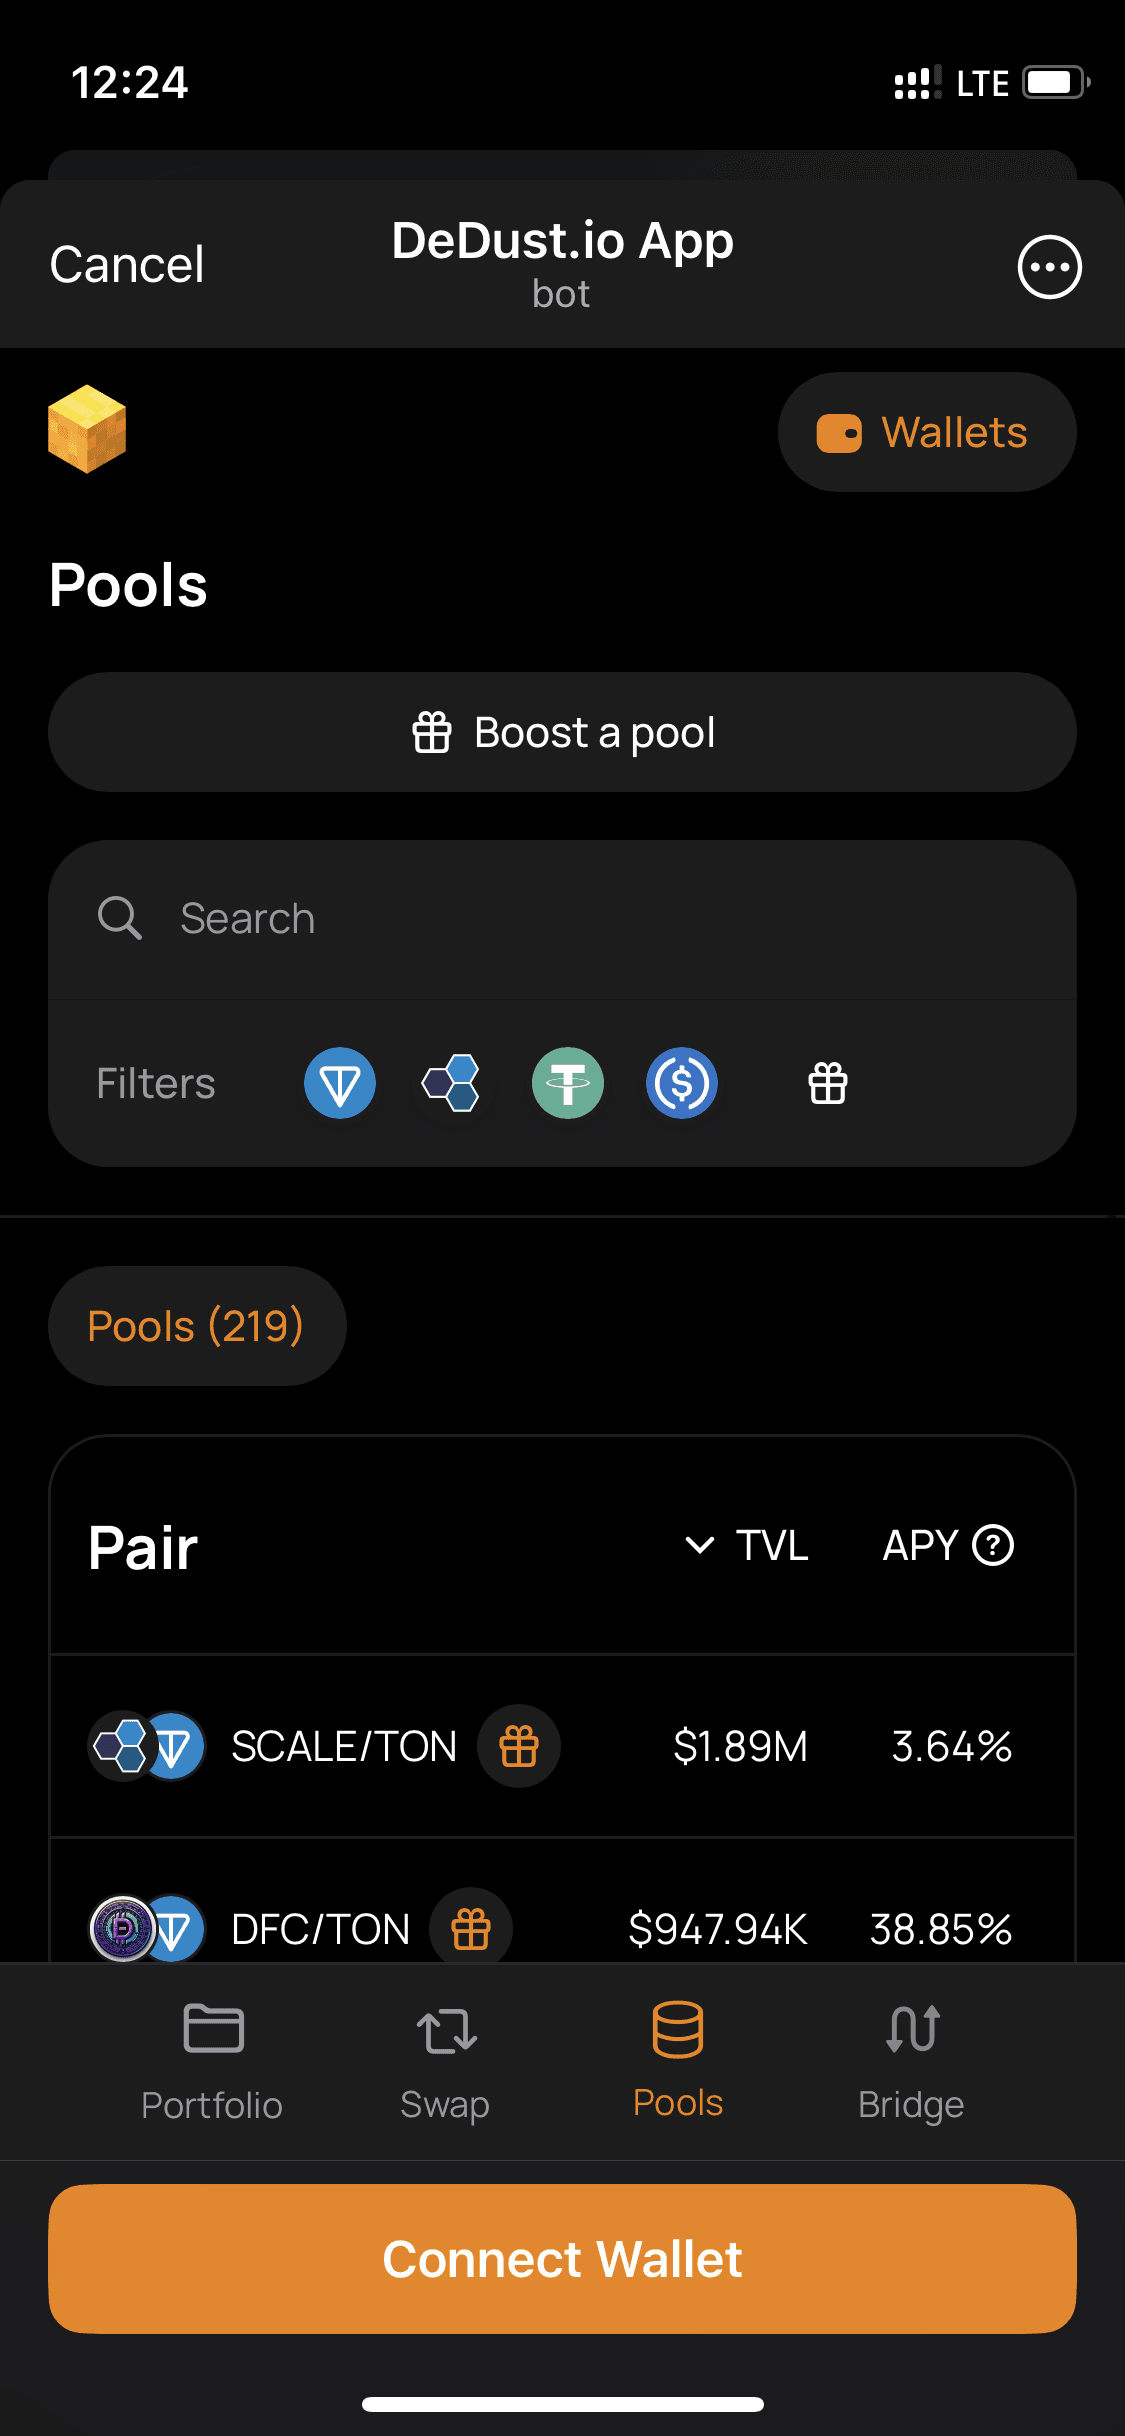Click the APY help question mark
Viewport: 1125px width, 2436px height.
click(994, 1545)
